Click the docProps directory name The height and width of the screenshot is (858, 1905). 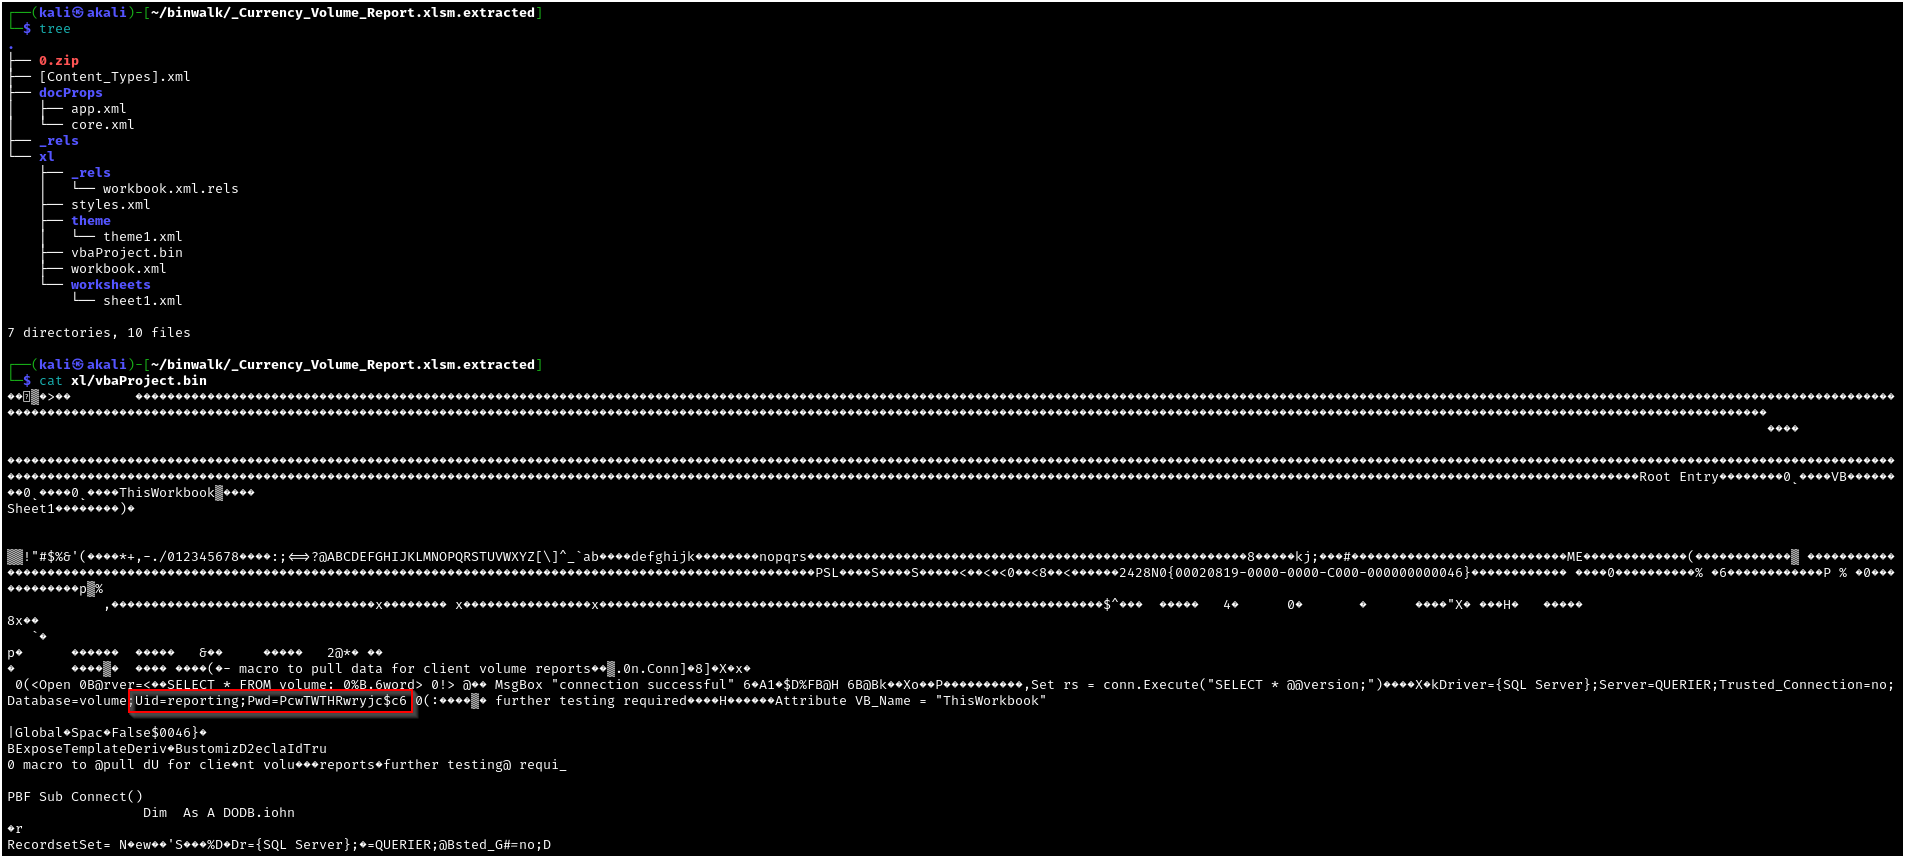pyautogui.click(x=70, y=93)
